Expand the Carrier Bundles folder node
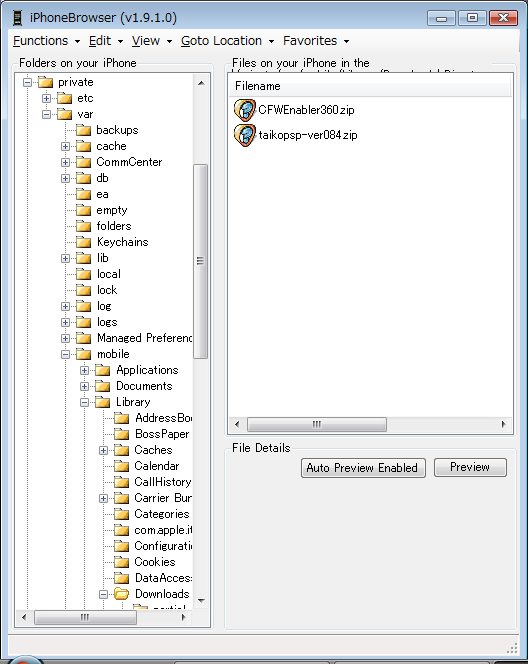 [104, 498]
